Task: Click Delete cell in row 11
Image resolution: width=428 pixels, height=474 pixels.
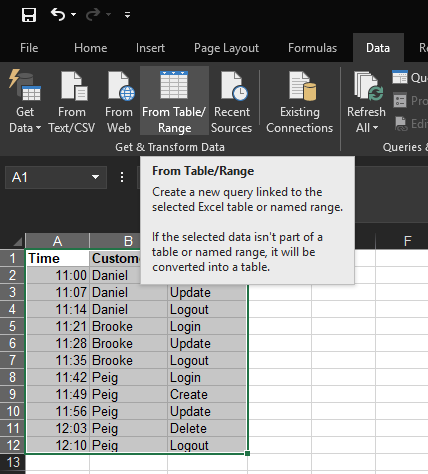Action: [207, 428]
